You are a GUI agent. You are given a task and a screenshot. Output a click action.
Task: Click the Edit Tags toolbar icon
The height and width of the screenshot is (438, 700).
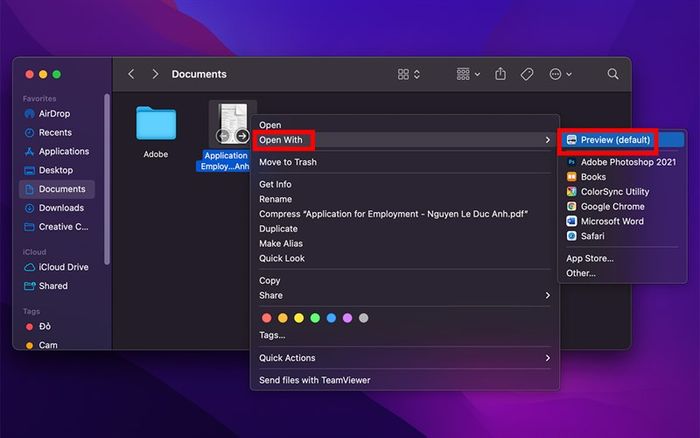click(527, 74)
